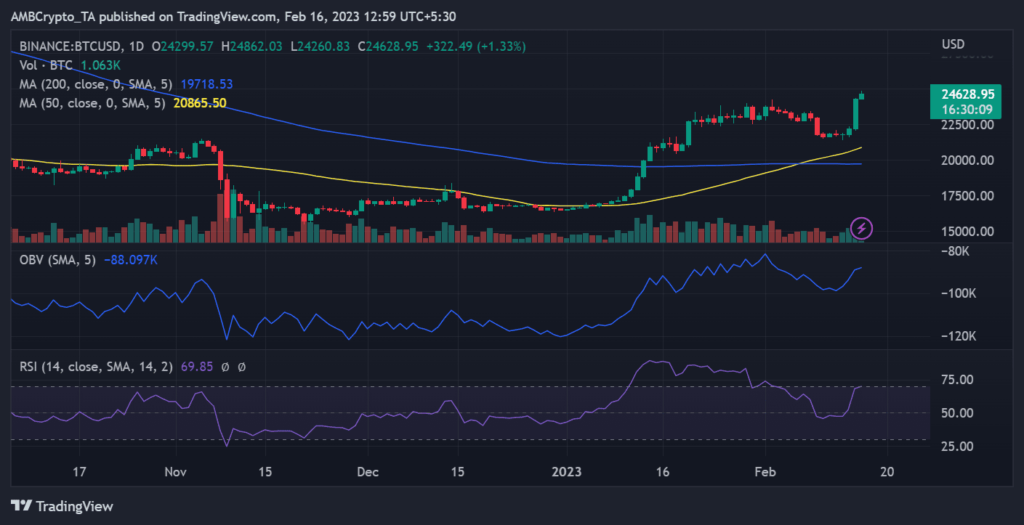Viewport: 1024px width, 525px height.
Task: Select the BINANCE:BTCUSD symbol label
Action: 73,47
